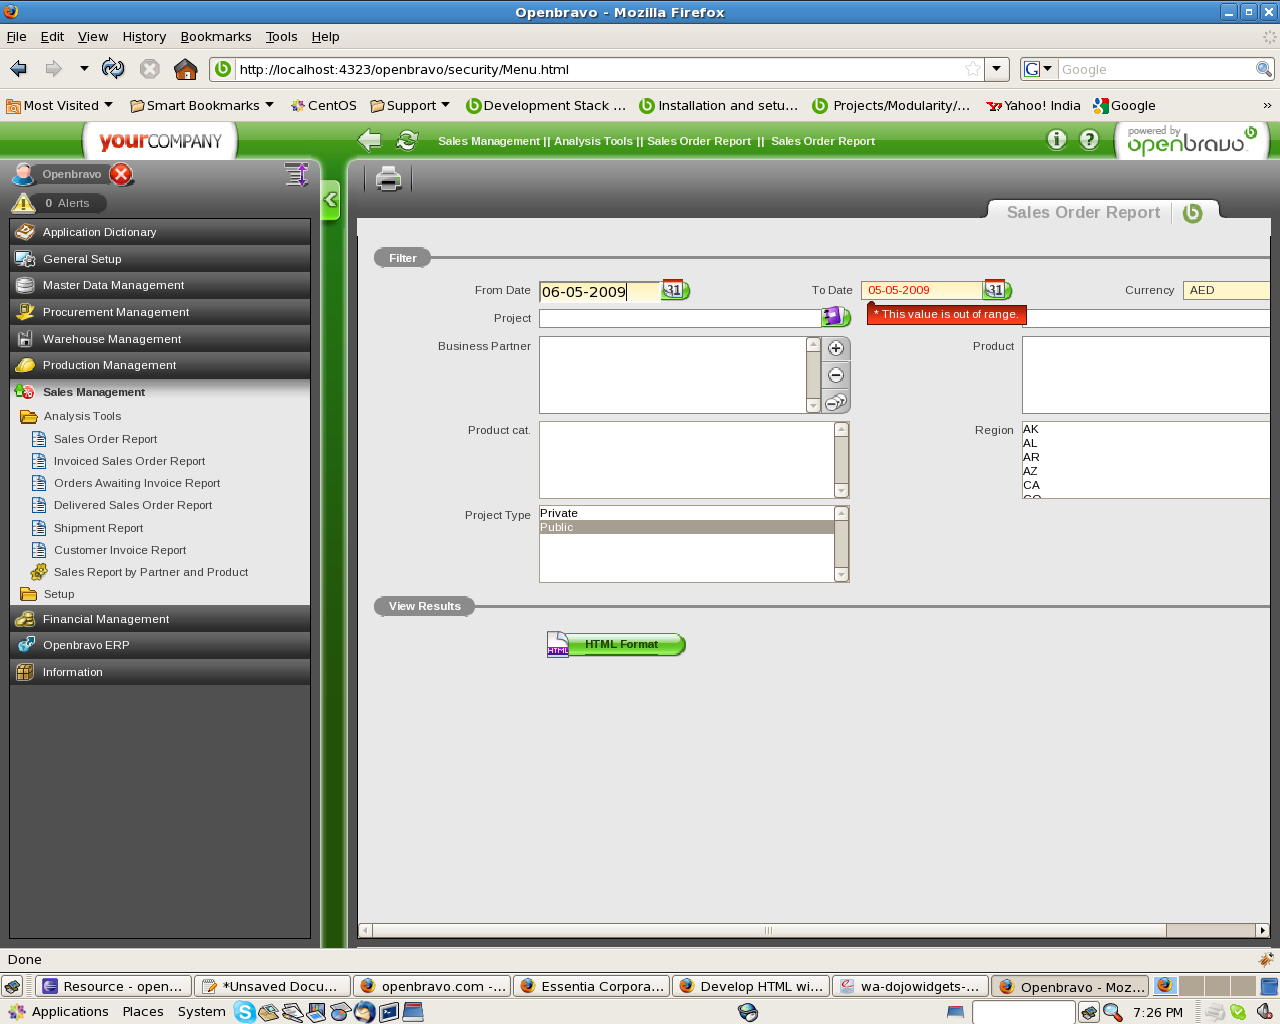Open the Bookmarks menu
1280x1024 pixels.
pyautogui.click(x=215, y=36)
